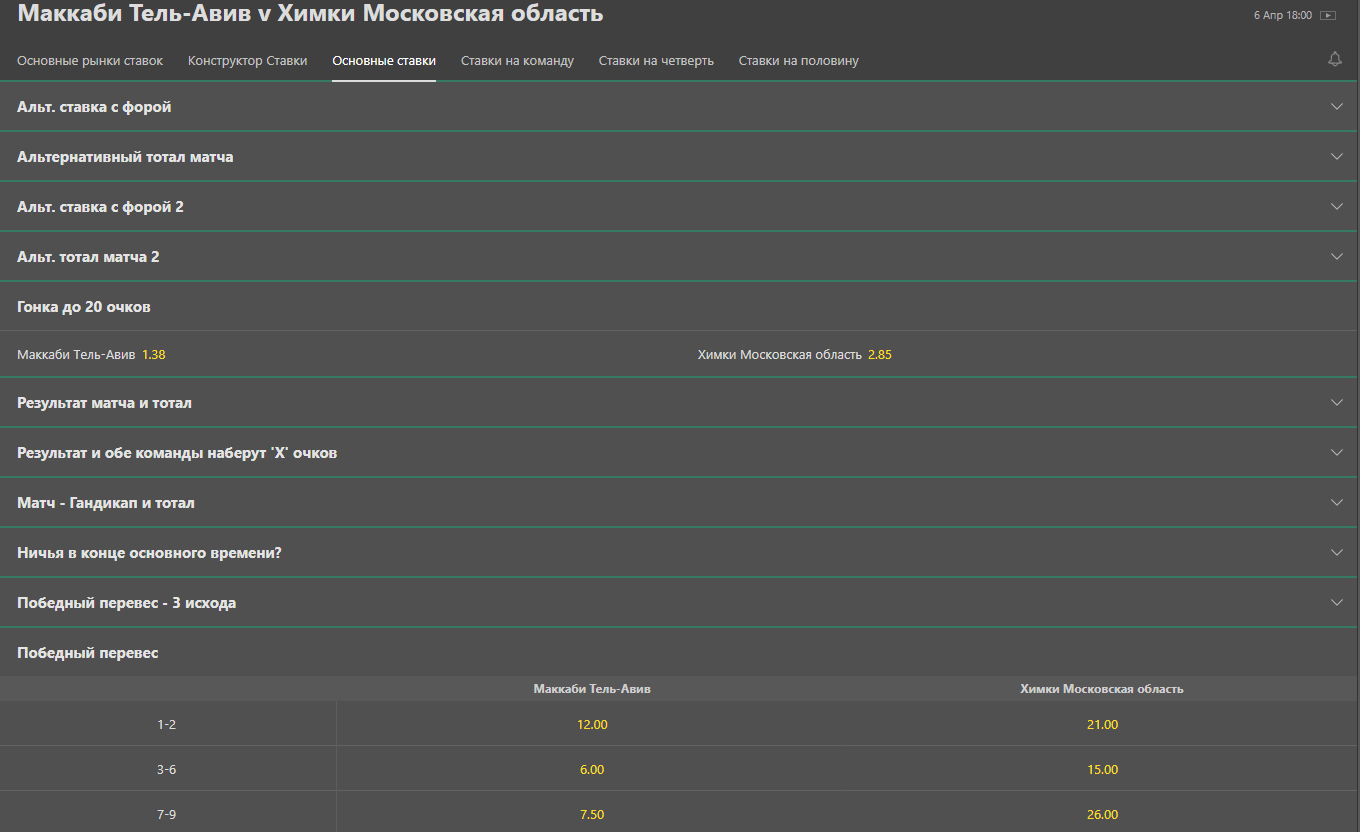Screen dimensions: 1360x832
Task: Open Конструктор Ставки tab
Action: 248,61
